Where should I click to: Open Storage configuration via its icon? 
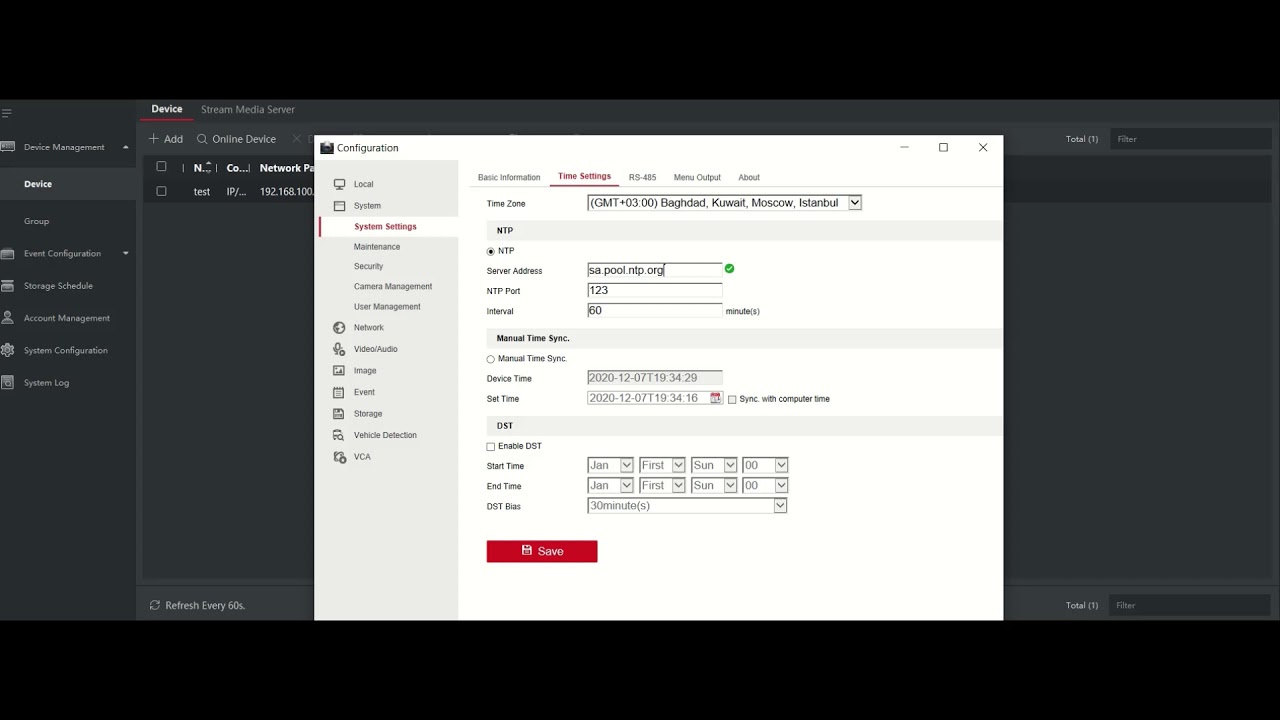(x=340, y=413)
